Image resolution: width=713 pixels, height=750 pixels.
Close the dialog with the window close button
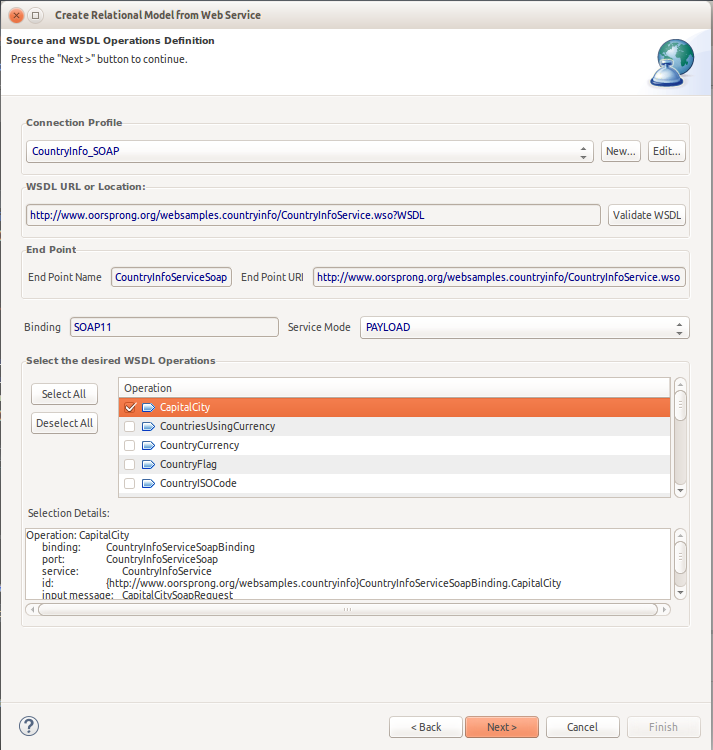click(16, 15)
